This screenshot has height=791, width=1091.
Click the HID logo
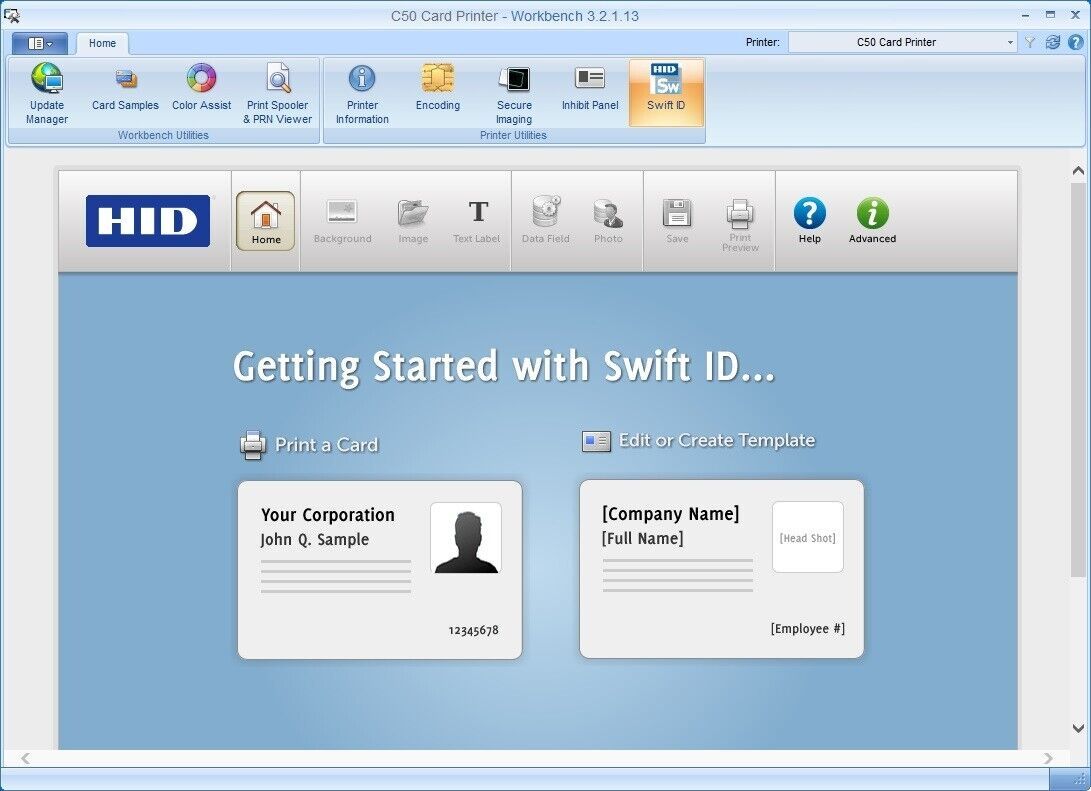coord(148,221)
